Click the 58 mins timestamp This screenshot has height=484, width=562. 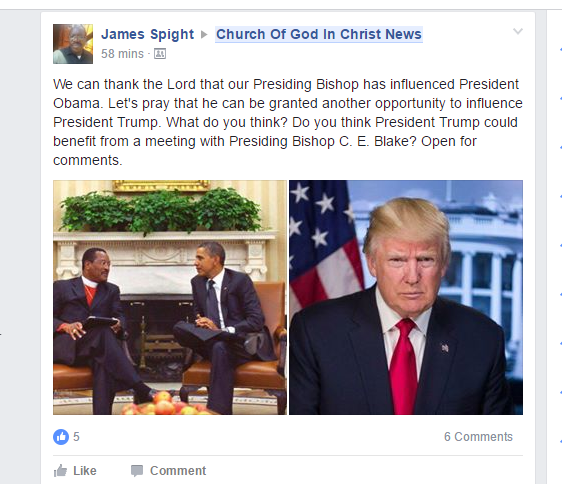pyautogui.click(x=122, y=54)
